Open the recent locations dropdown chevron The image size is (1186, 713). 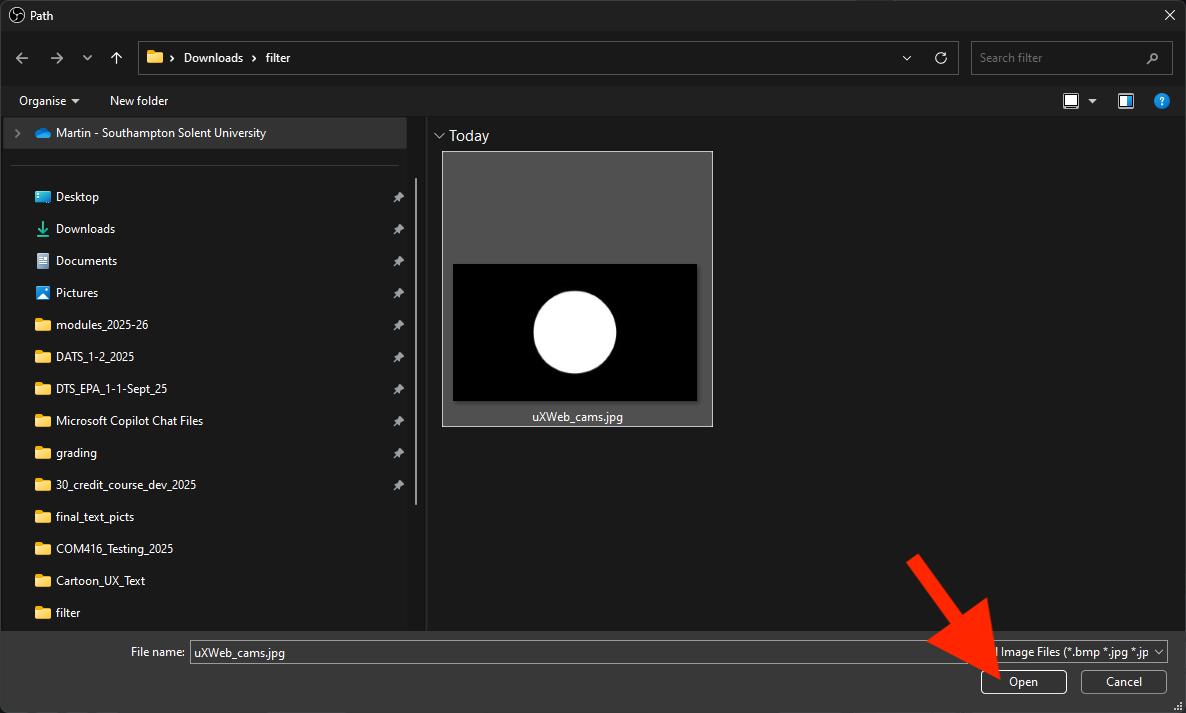click(88, 58)
